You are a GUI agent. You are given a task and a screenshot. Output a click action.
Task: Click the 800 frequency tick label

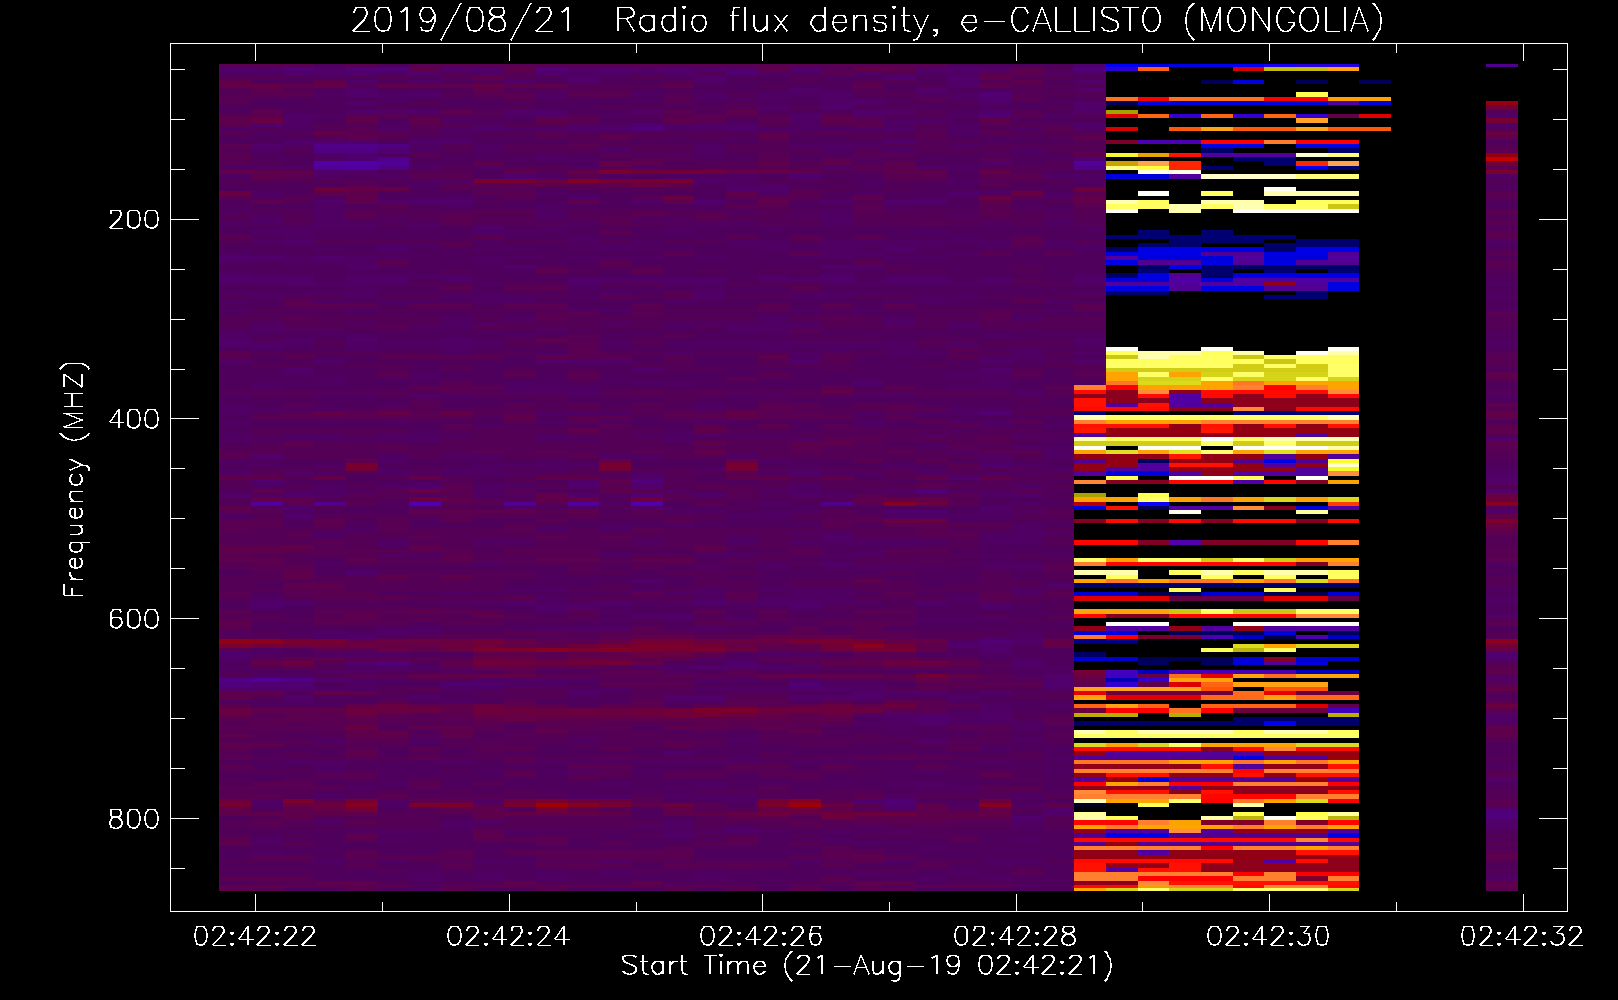[x=134, y=819]
